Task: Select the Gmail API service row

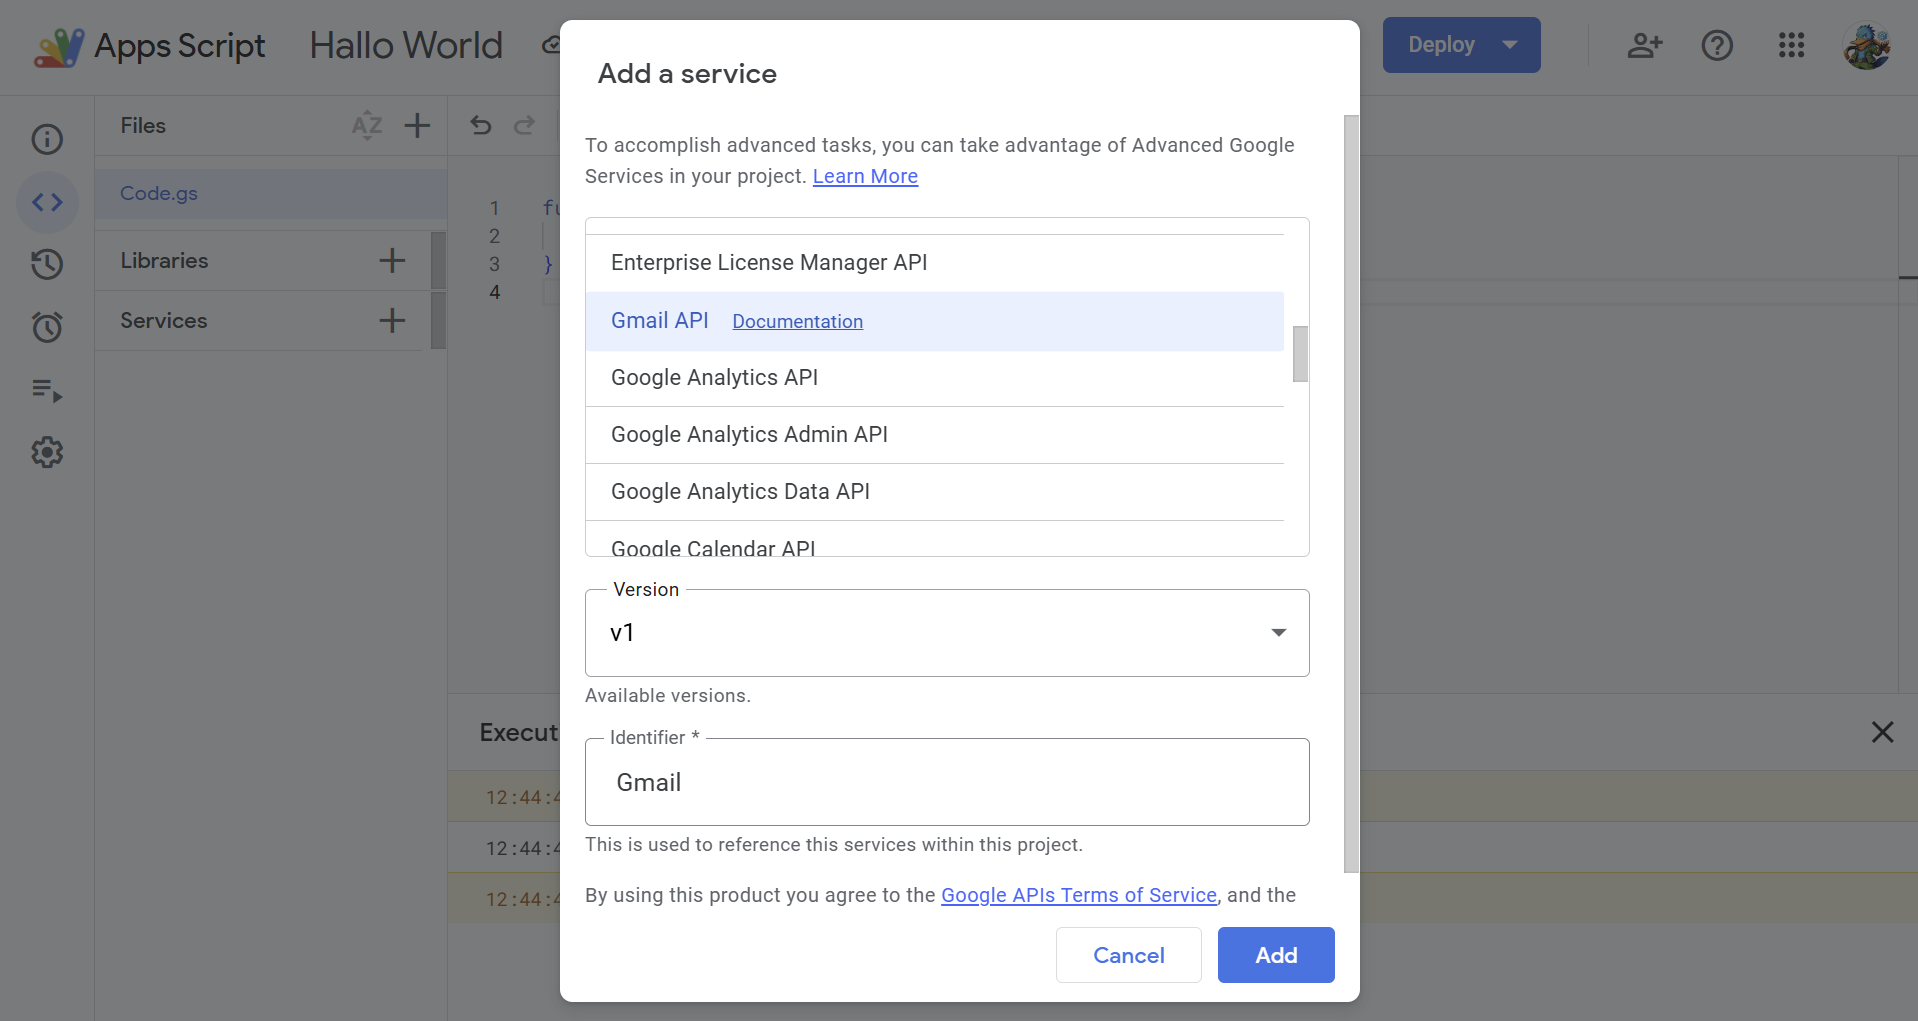Action: tap(934, 321)
